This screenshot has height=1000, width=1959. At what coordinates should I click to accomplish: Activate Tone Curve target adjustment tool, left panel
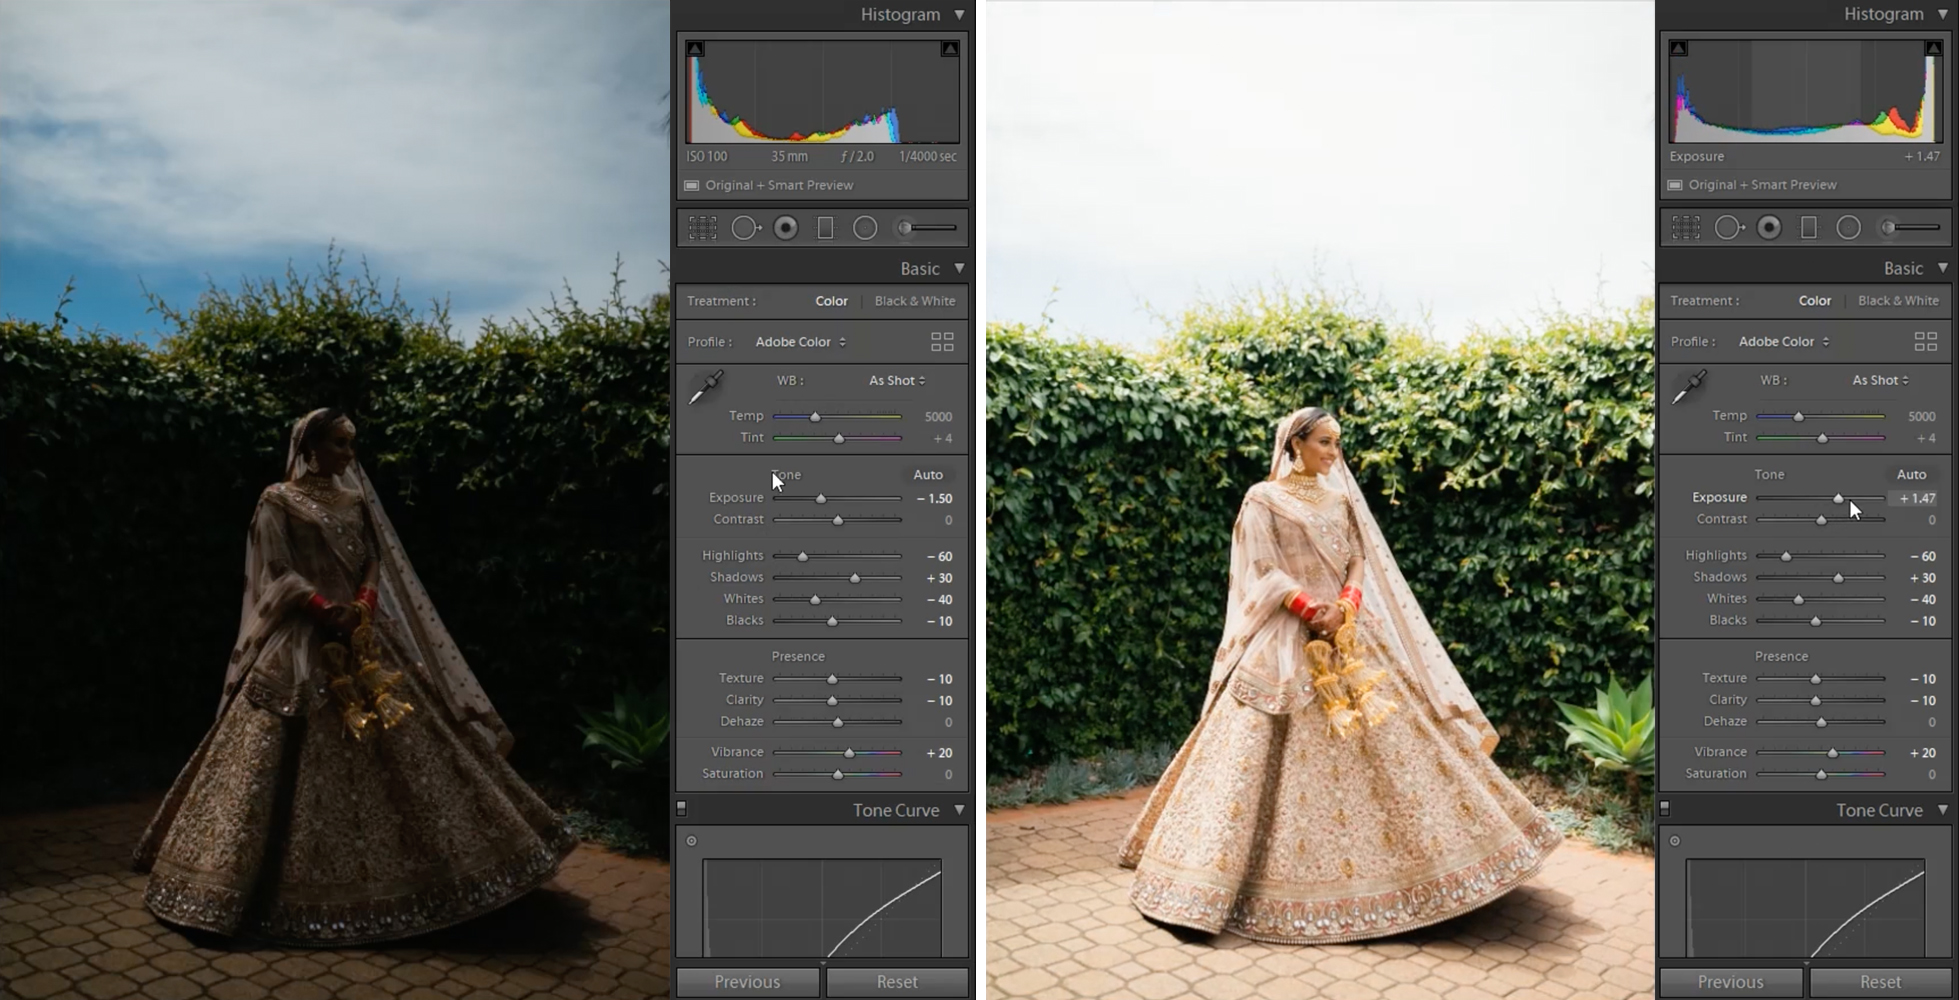click(691, 841)
